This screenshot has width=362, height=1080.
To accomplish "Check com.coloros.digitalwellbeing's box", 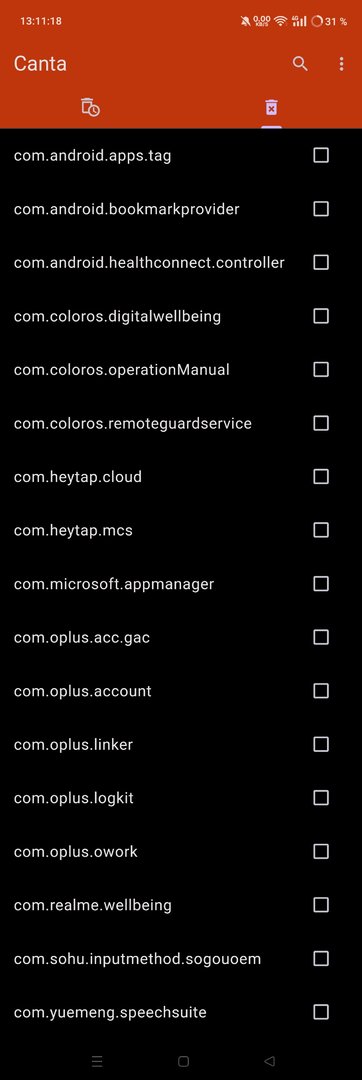I will (321, 316).
